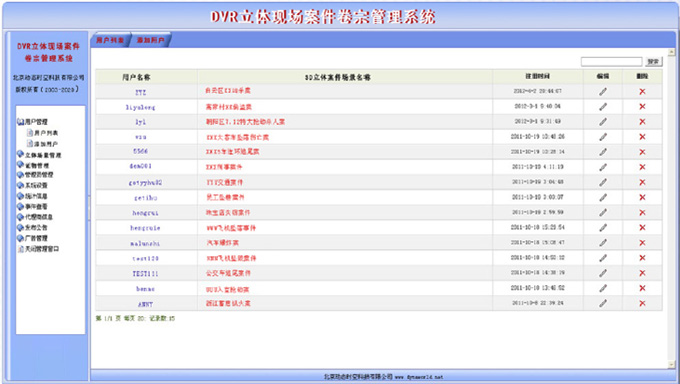The width and height of the screenshot is (680, 384).
Task: Focus the search text field
Action: [x=611, y=62]
